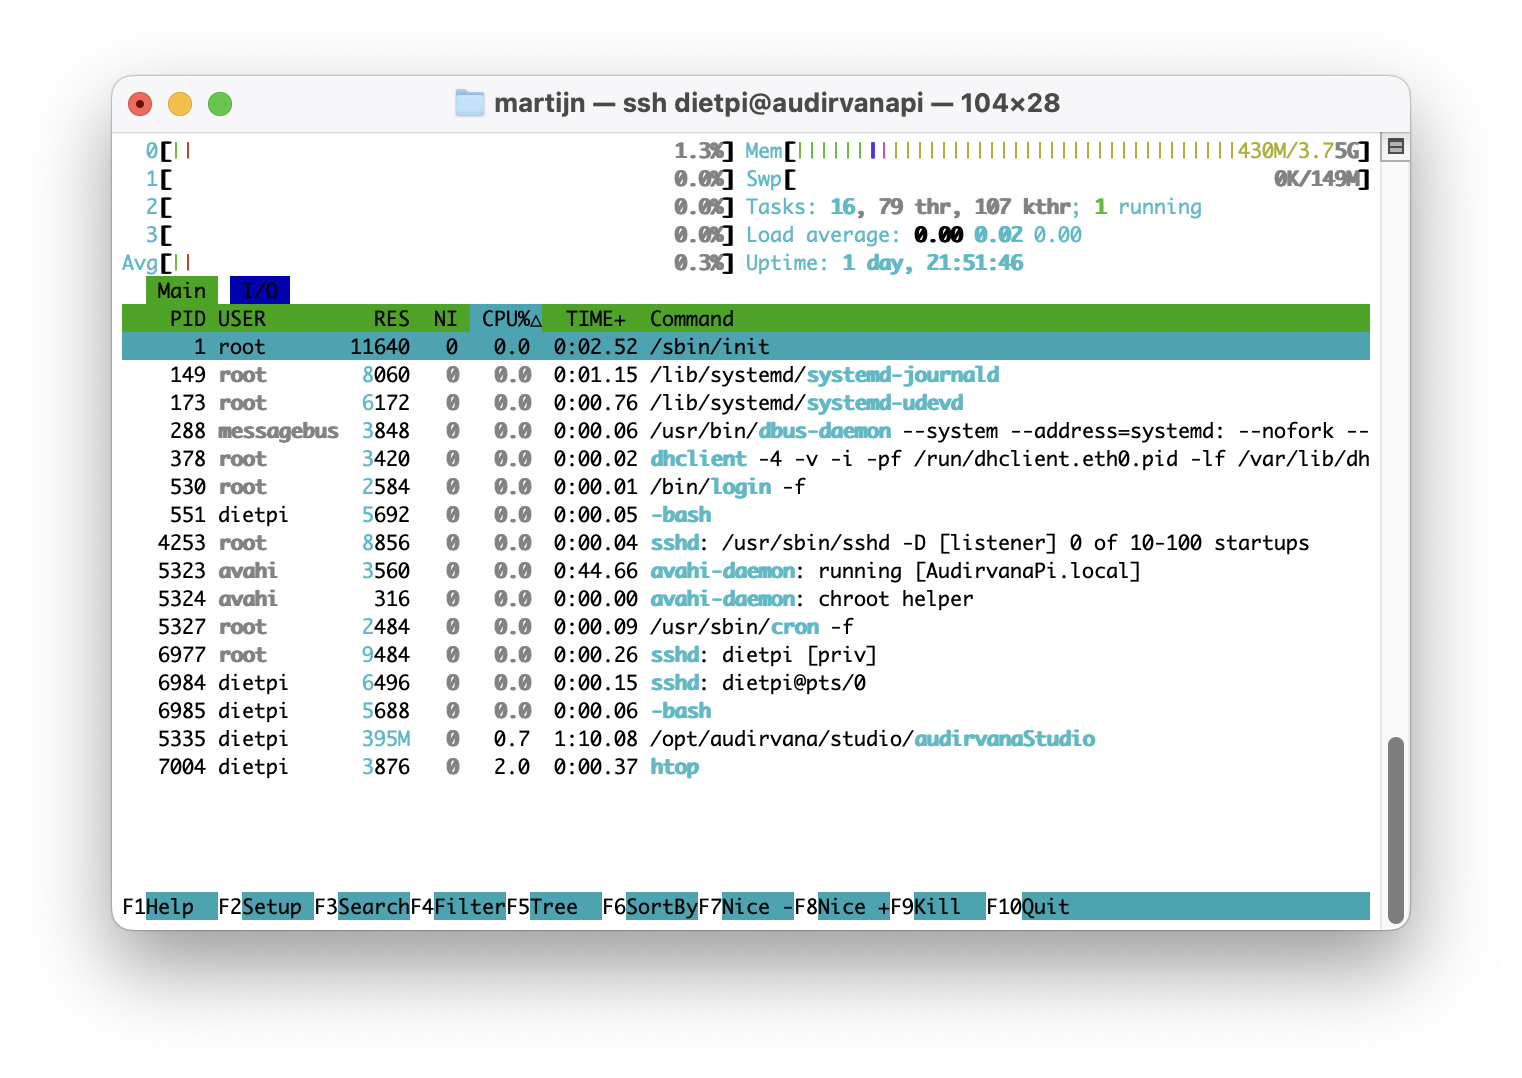Click the folder icon in the title bar

(x=469, y=103)
